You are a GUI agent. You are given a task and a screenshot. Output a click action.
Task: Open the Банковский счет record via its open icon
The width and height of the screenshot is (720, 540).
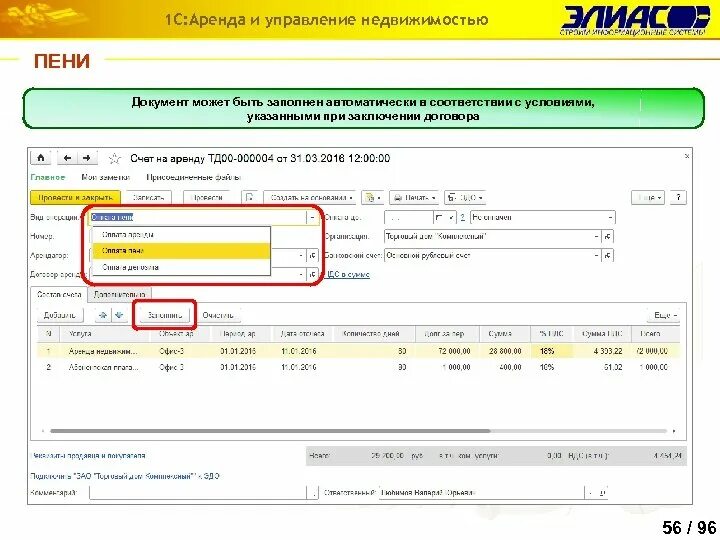tap(608, 255)
